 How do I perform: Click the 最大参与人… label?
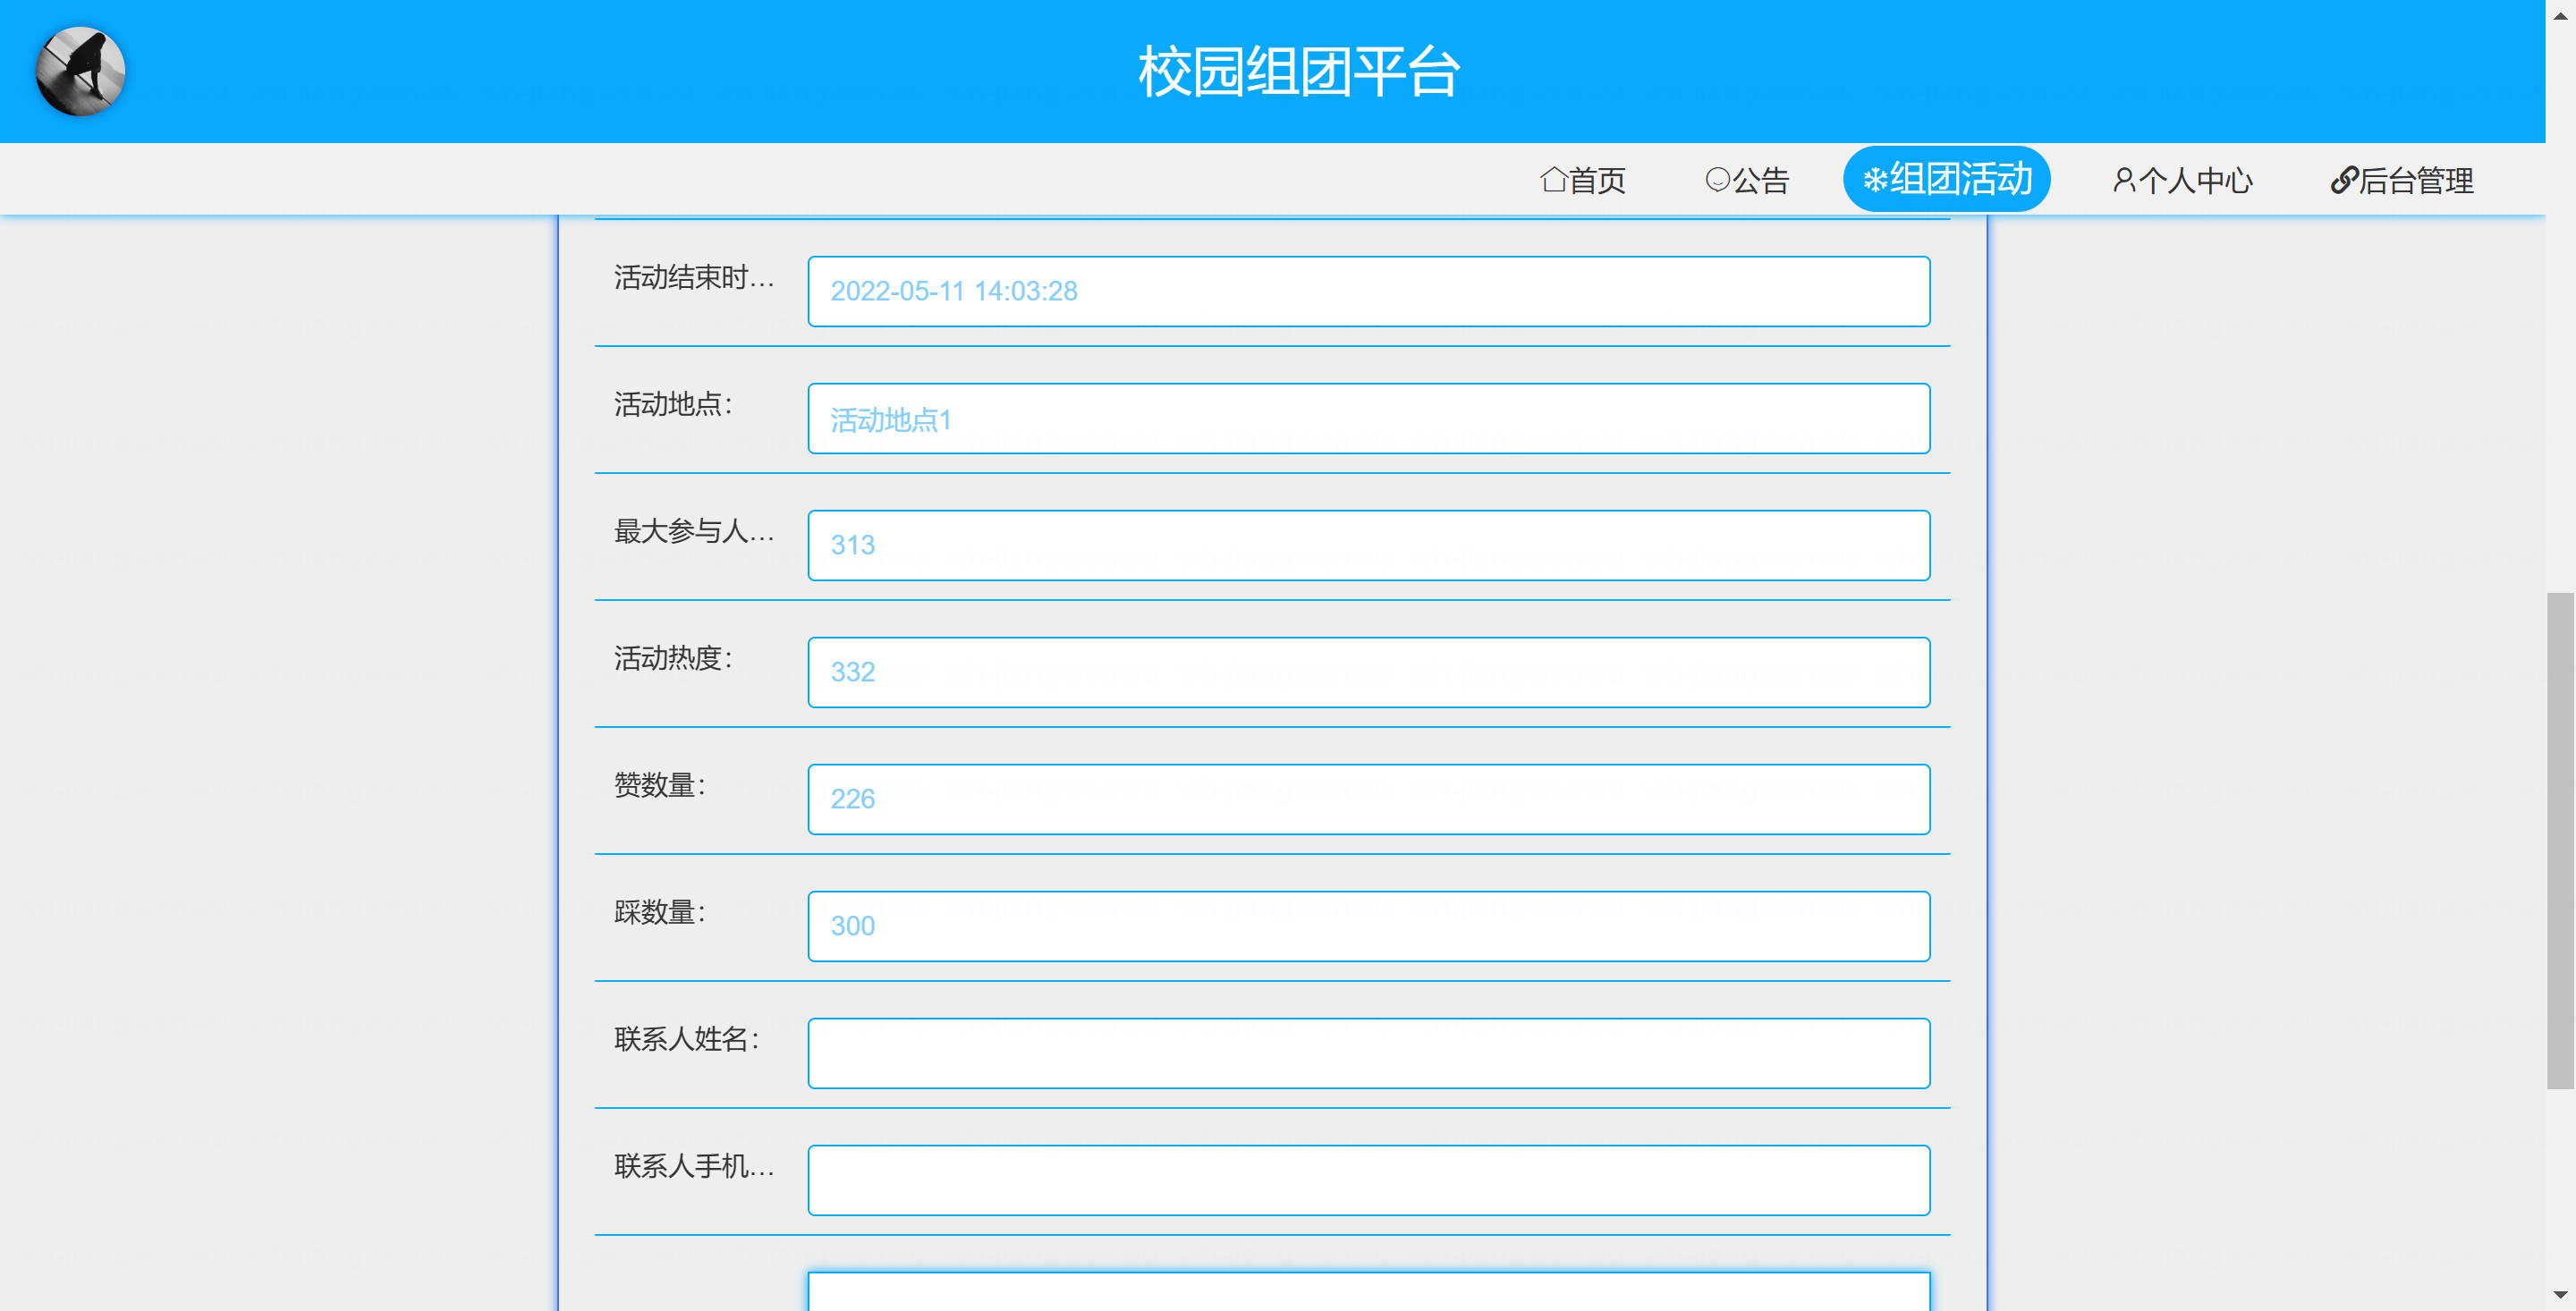pos(694,531)
